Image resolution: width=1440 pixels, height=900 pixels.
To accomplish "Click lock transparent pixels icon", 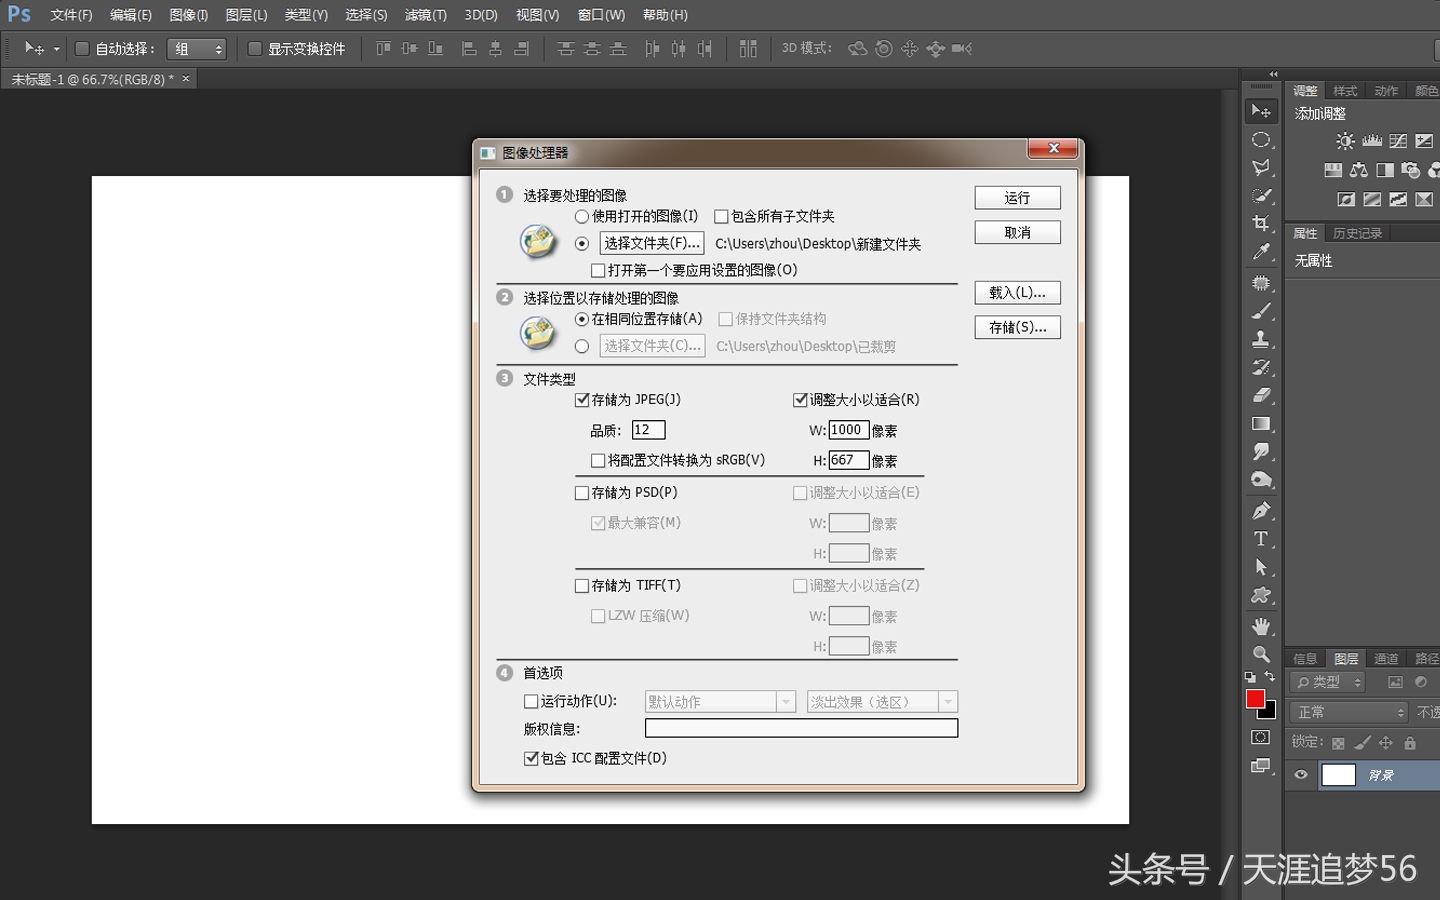I will (1338, 743).
